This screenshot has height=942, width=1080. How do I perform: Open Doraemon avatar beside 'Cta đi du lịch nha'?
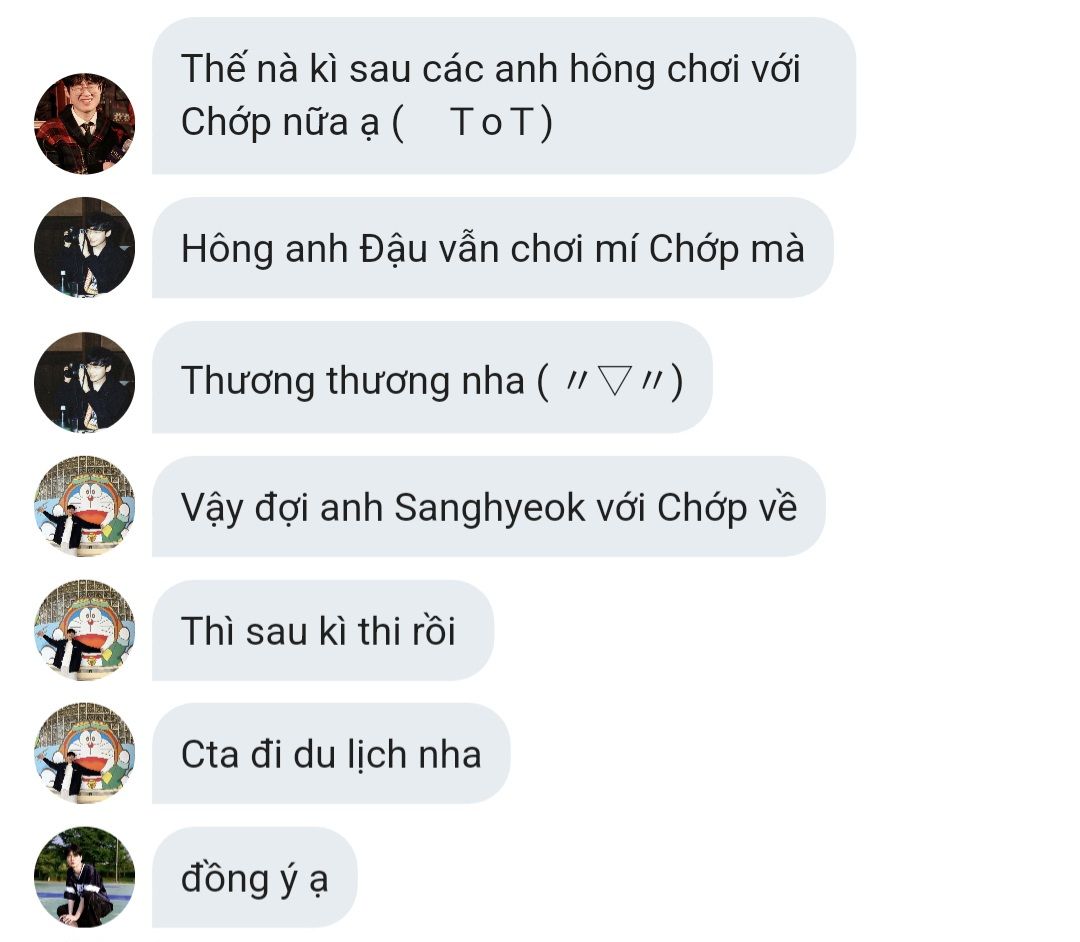point(84,753)
